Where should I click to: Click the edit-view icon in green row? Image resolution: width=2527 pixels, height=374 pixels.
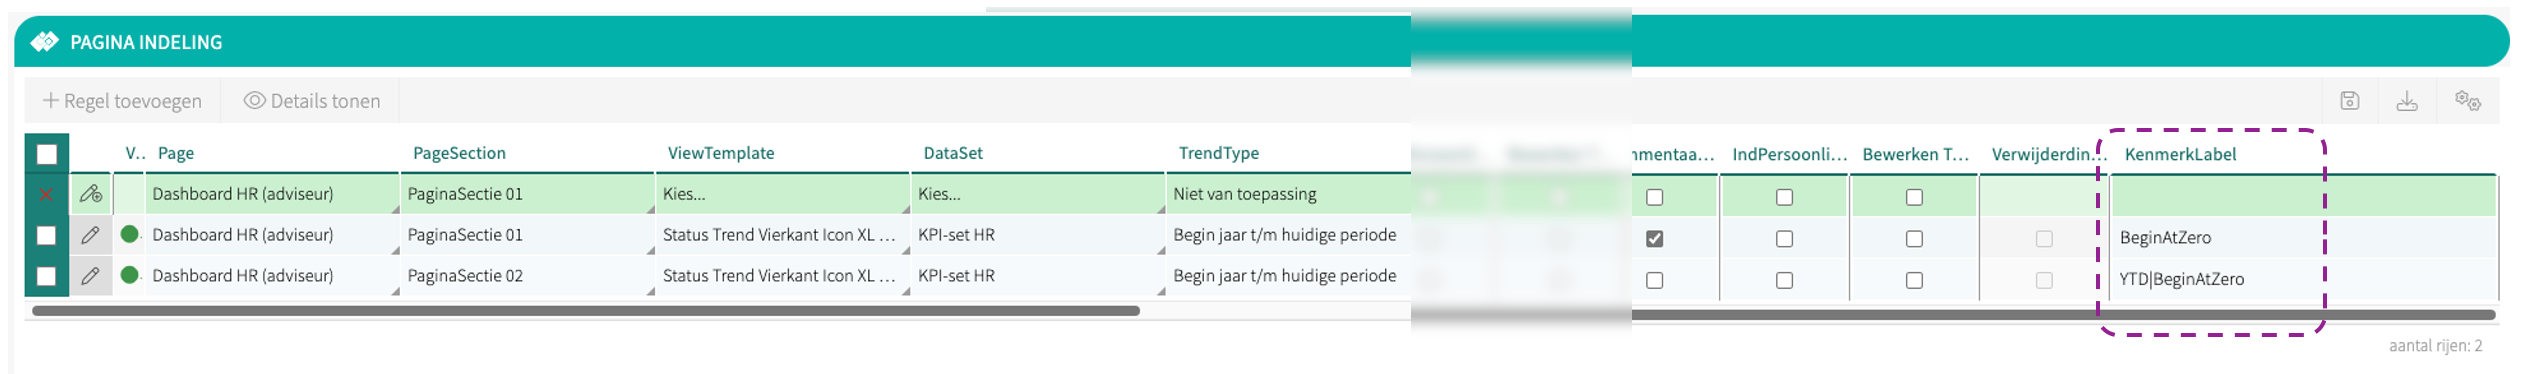pos(91,194)
